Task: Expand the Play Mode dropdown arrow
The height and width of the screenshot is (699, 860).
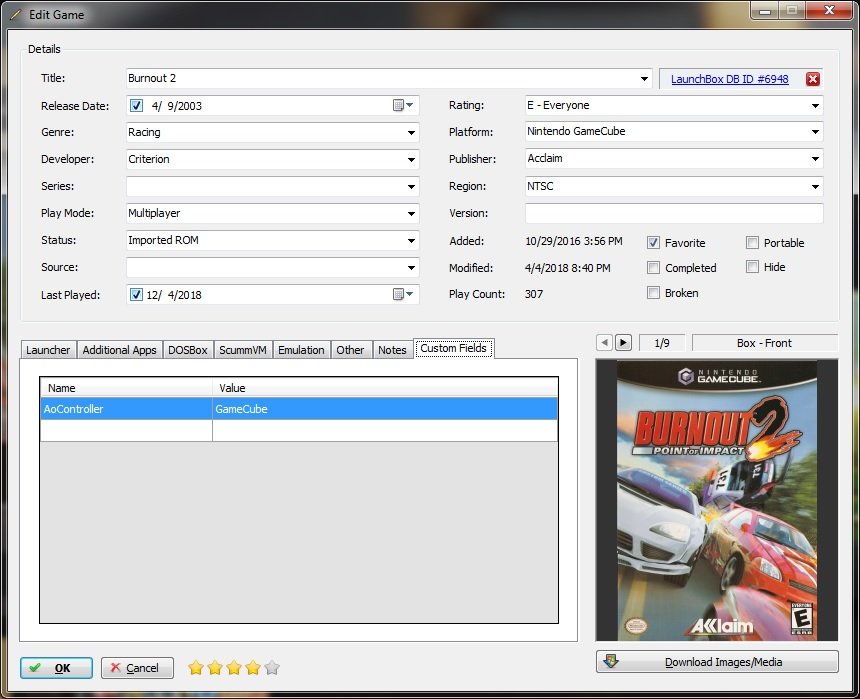Action: [411, 213]
